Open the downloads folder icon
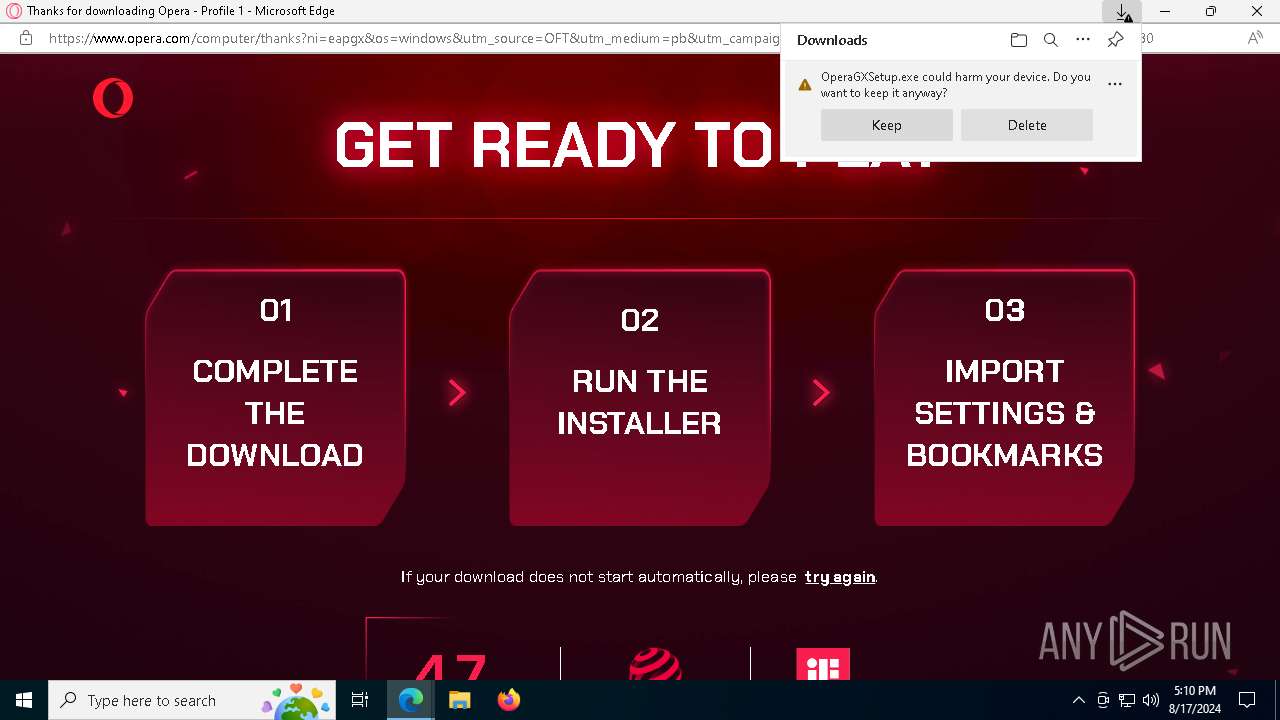This screenshot has height=720, width=1280. point(1018,40)
